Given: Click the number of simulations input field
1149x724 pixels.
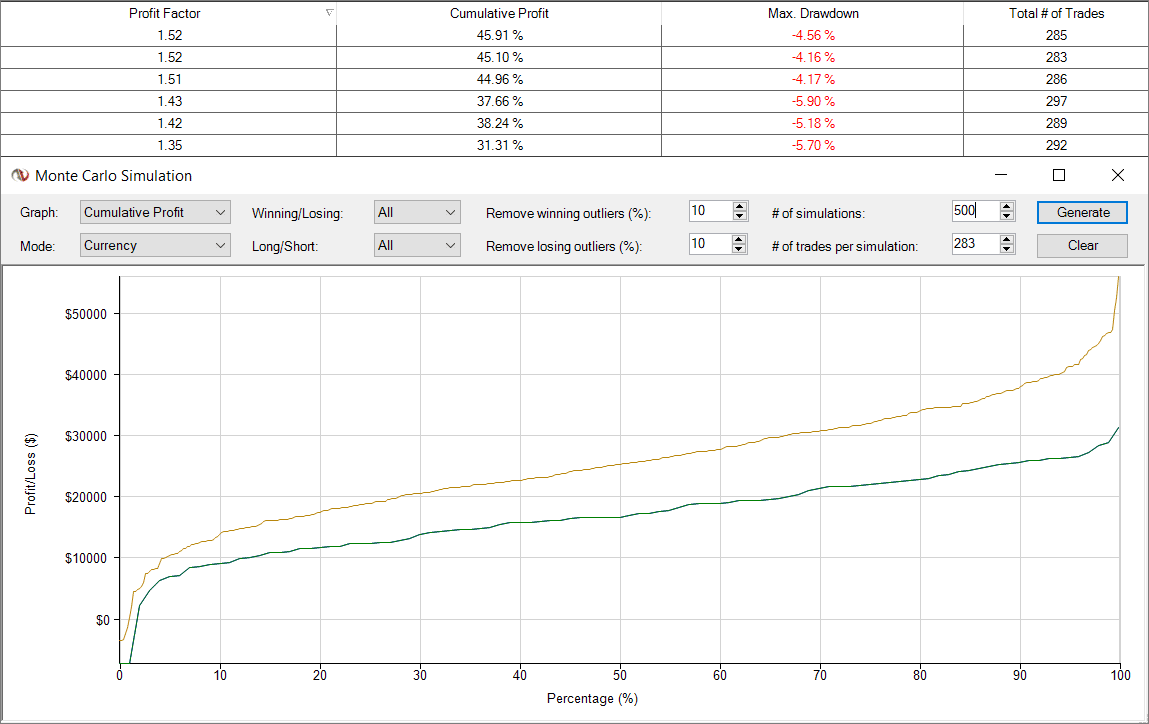Looking at the screenshot, I should tap(974, 212).
